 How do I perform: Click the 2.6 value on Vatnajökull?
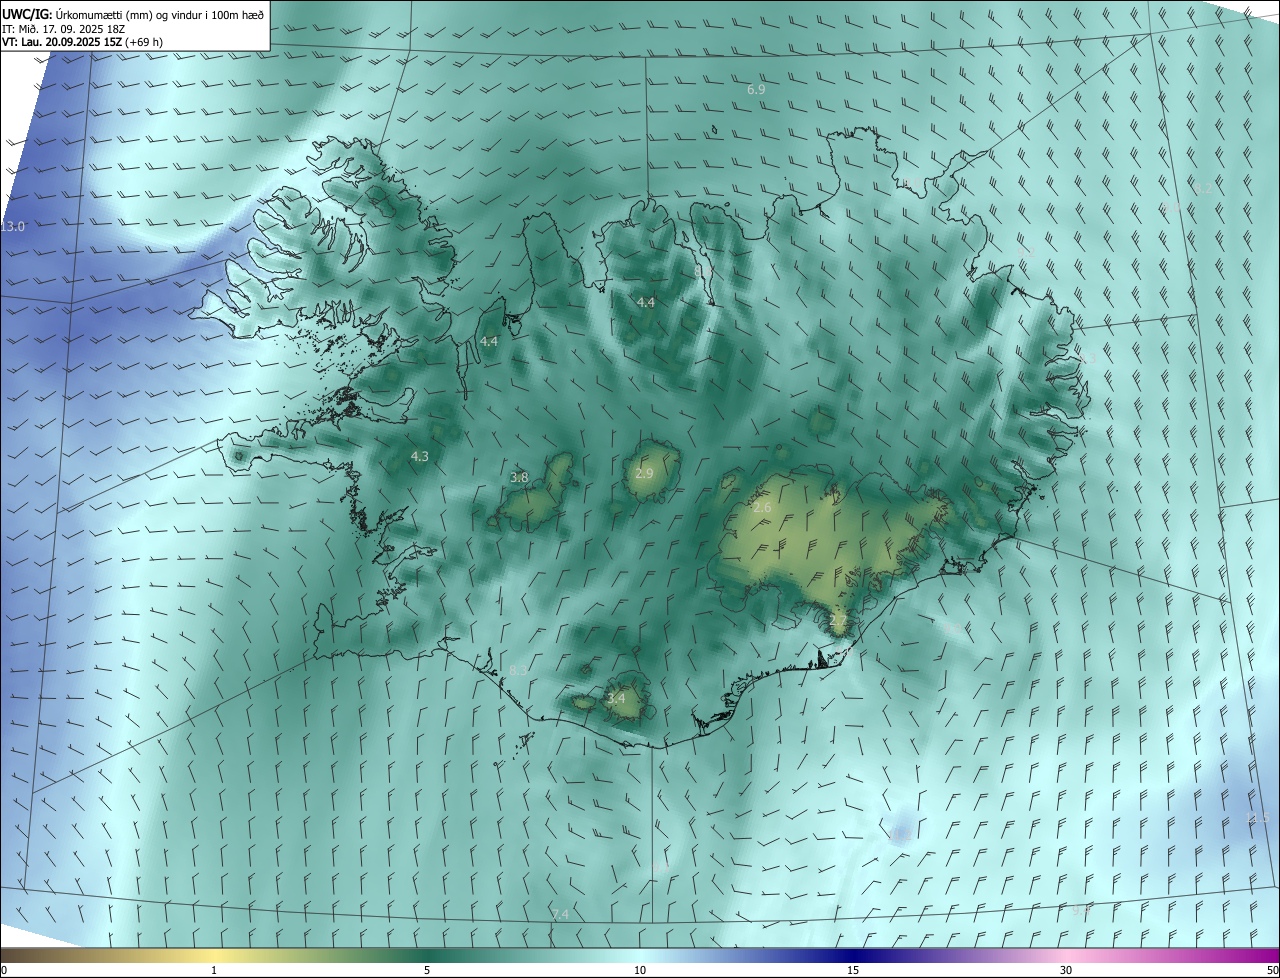762,508
